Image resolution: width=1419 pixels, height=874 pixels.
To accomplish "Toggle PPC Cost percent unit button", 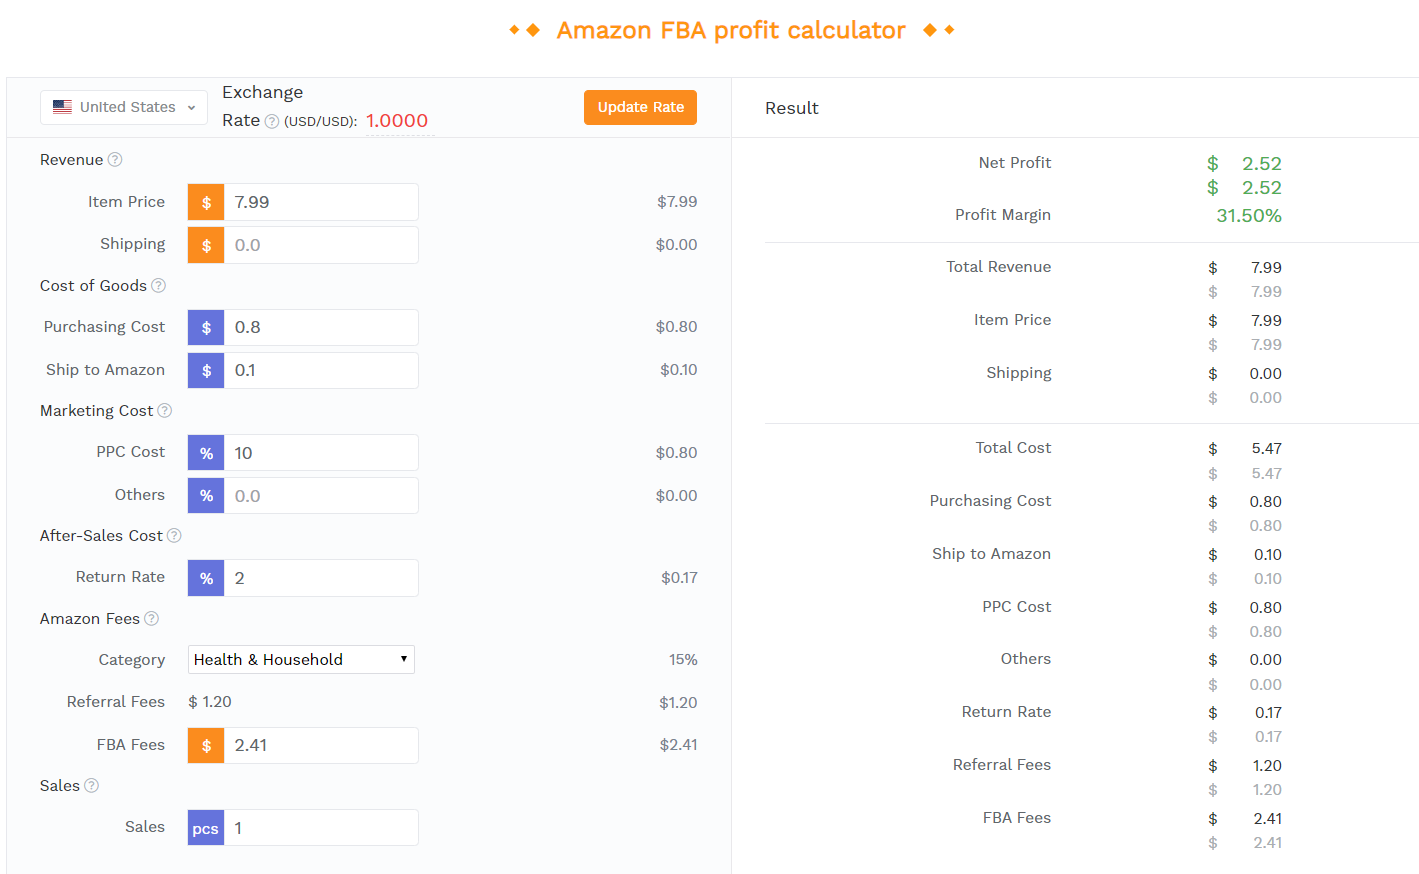I will coord(206,453).
